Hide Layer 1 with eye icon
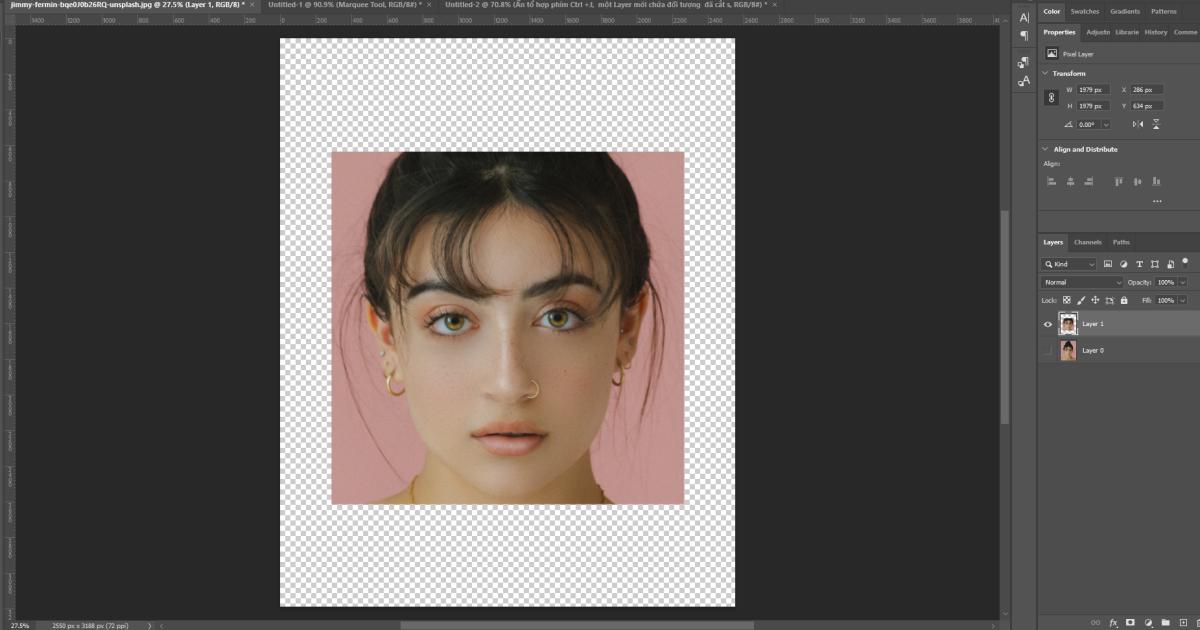1200x630 pixels. 1048,324
